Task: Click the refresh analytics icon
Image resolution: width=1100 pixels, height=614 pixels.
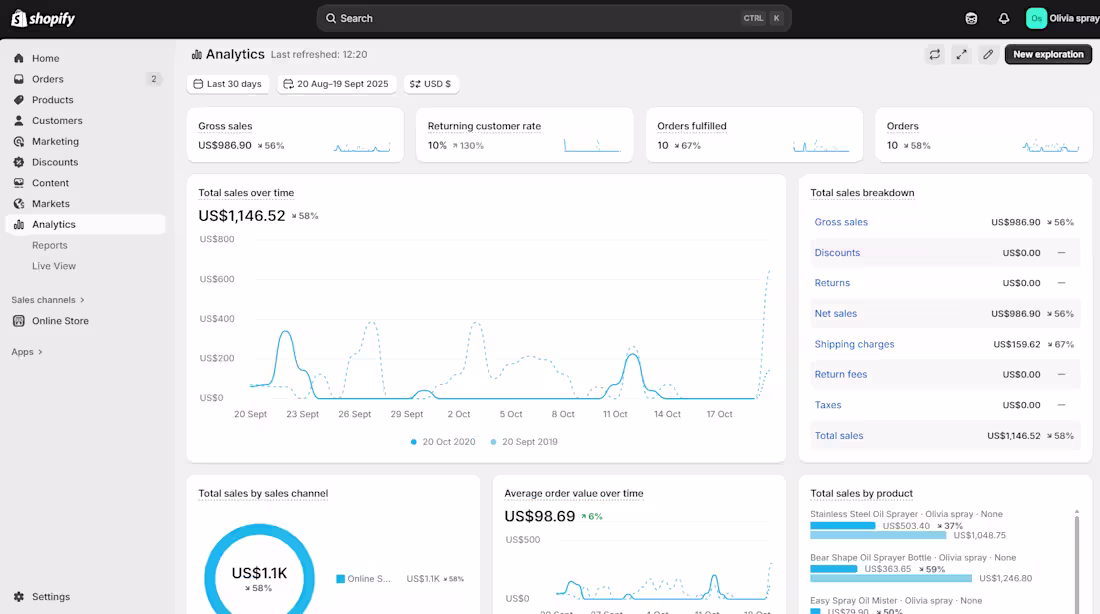Action: point(934,54)
